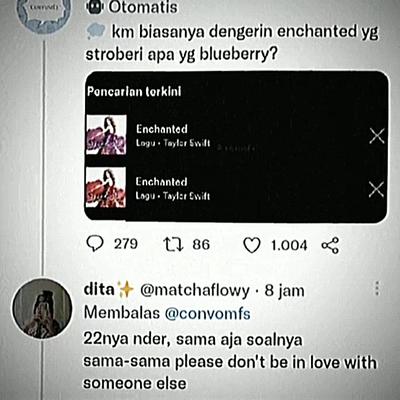The width and height of the screenshot is (400, 400).
Task: Open dita's profile picture
Action: (42, 309)
